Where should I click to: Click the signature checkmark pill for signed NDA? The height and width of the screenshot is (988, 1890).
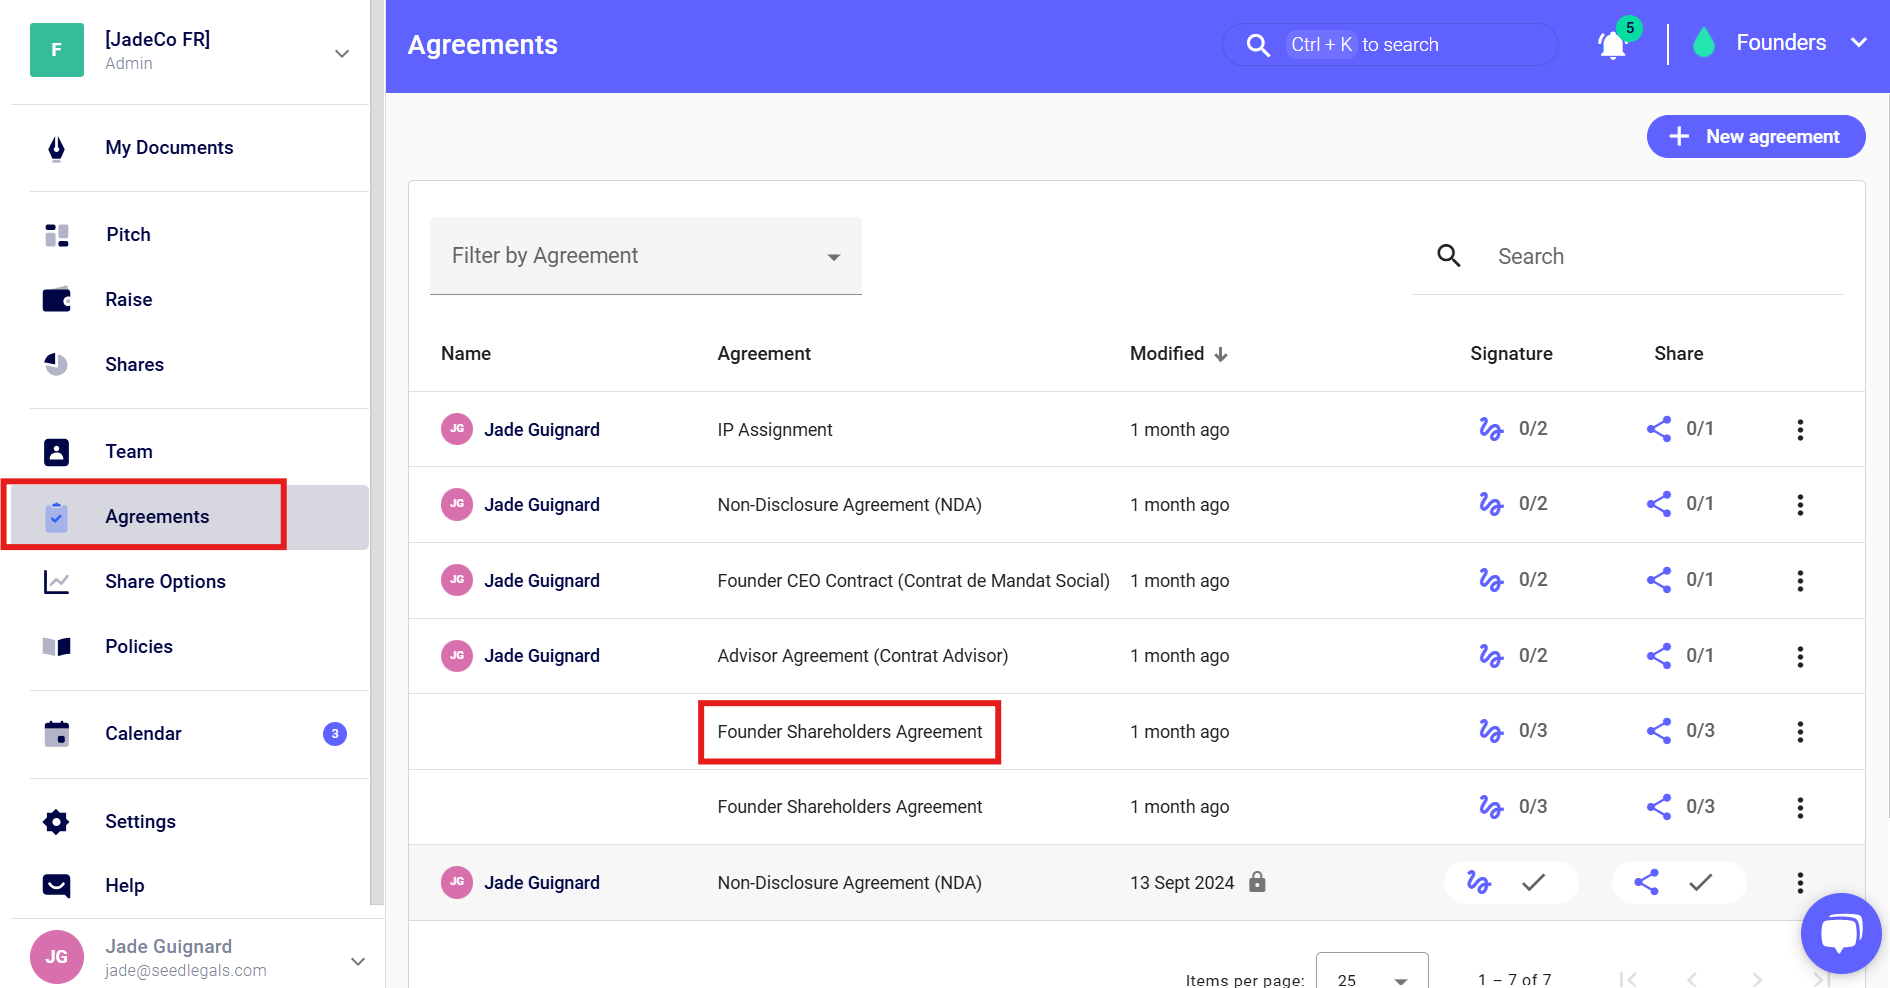pyautogui.click(x=1510, y=882)
